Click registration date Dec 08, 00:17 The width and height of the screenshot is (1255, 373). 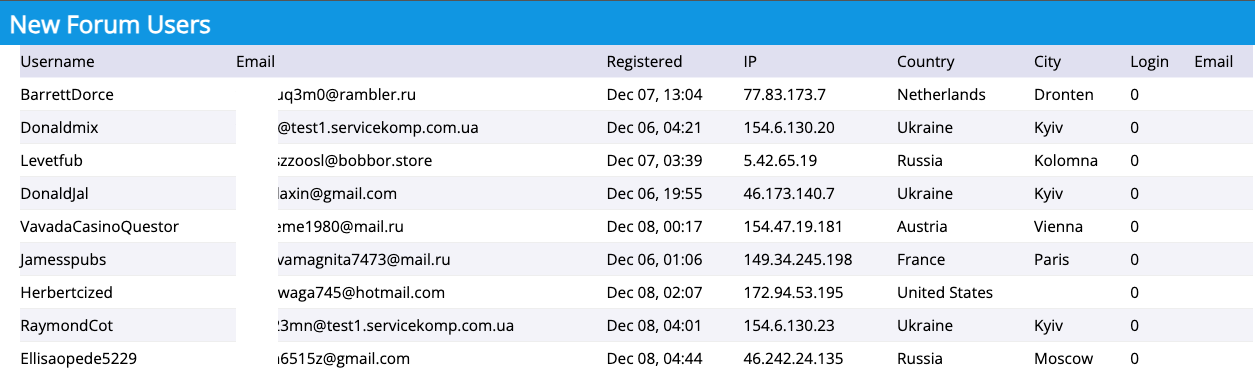click(x=654, y=227)
